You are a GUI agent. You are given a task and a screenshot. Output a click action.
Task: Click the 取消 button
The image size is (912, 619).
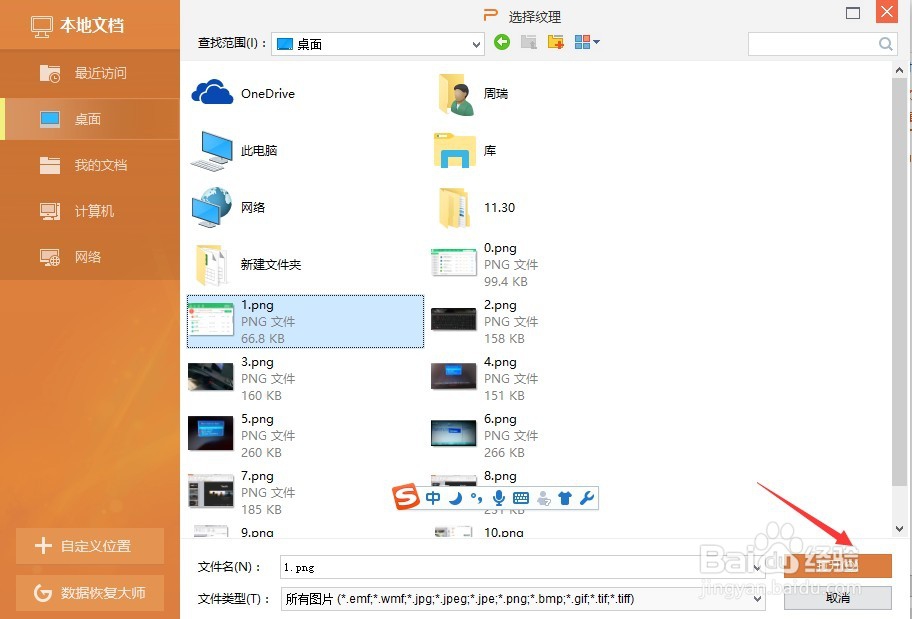[838, 598]
